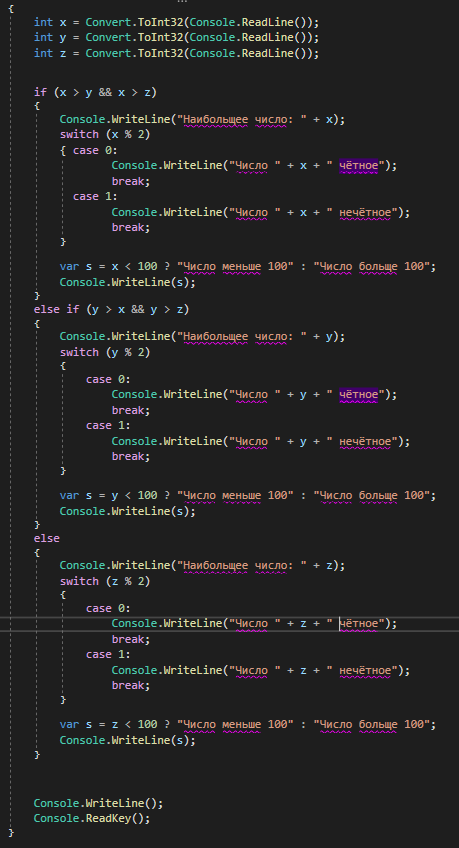The height and width of the screenshot is (848, 459).
Task: Click word 'чётное' in the z WriteLine line
Action: [358, 624]
